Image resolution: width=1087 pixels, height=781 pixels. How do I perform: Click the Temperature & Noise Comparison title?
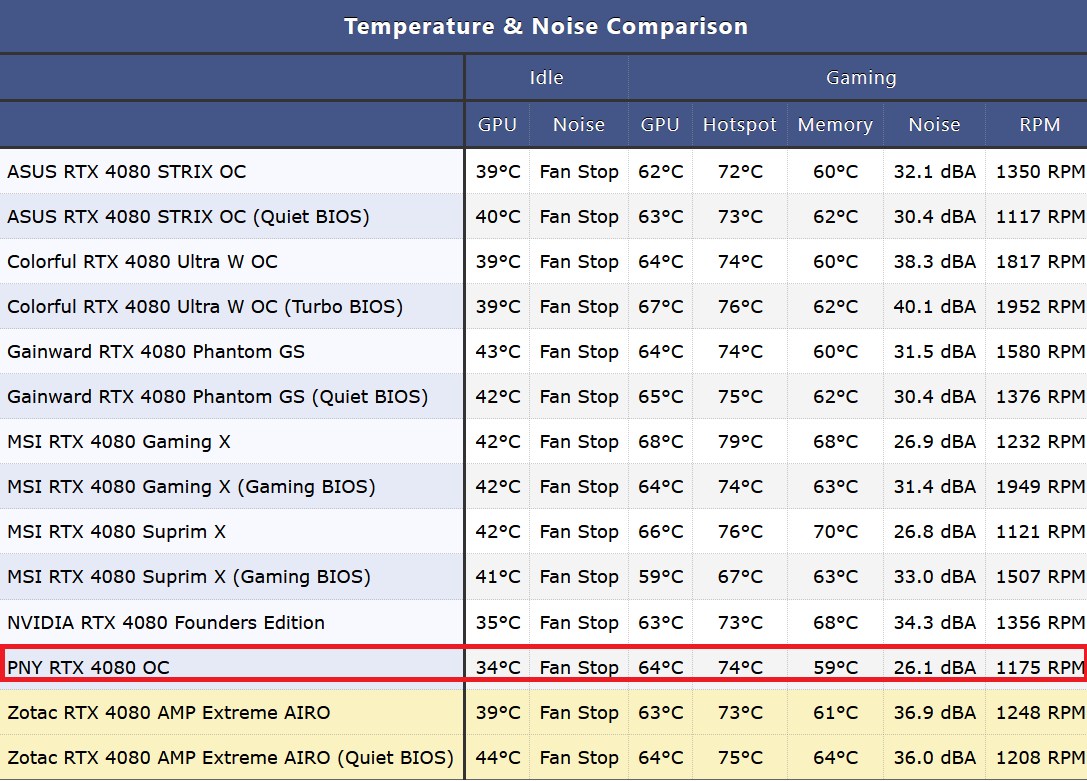click(x=545, y=26)
